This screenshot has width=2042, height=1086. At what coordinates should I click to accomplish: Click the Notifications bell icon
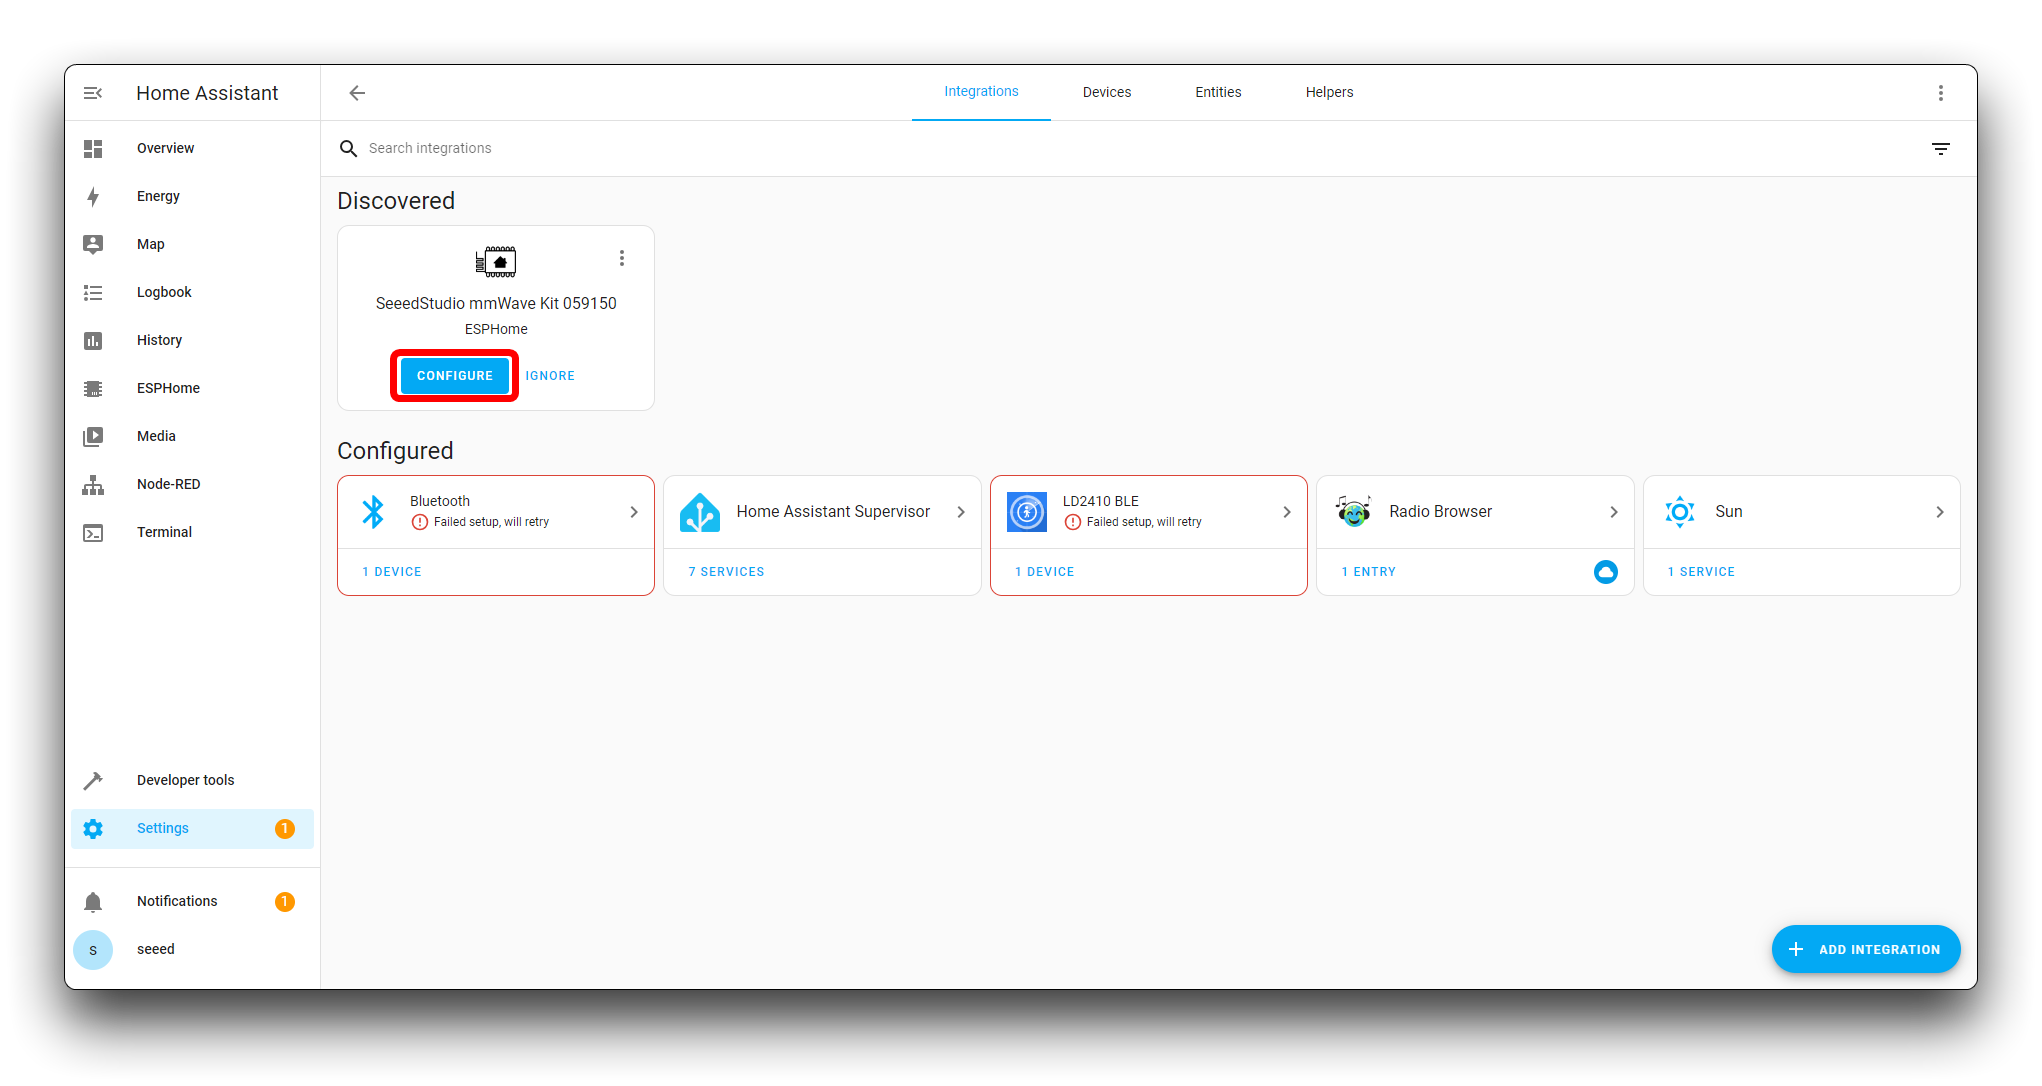click(93, 902)
